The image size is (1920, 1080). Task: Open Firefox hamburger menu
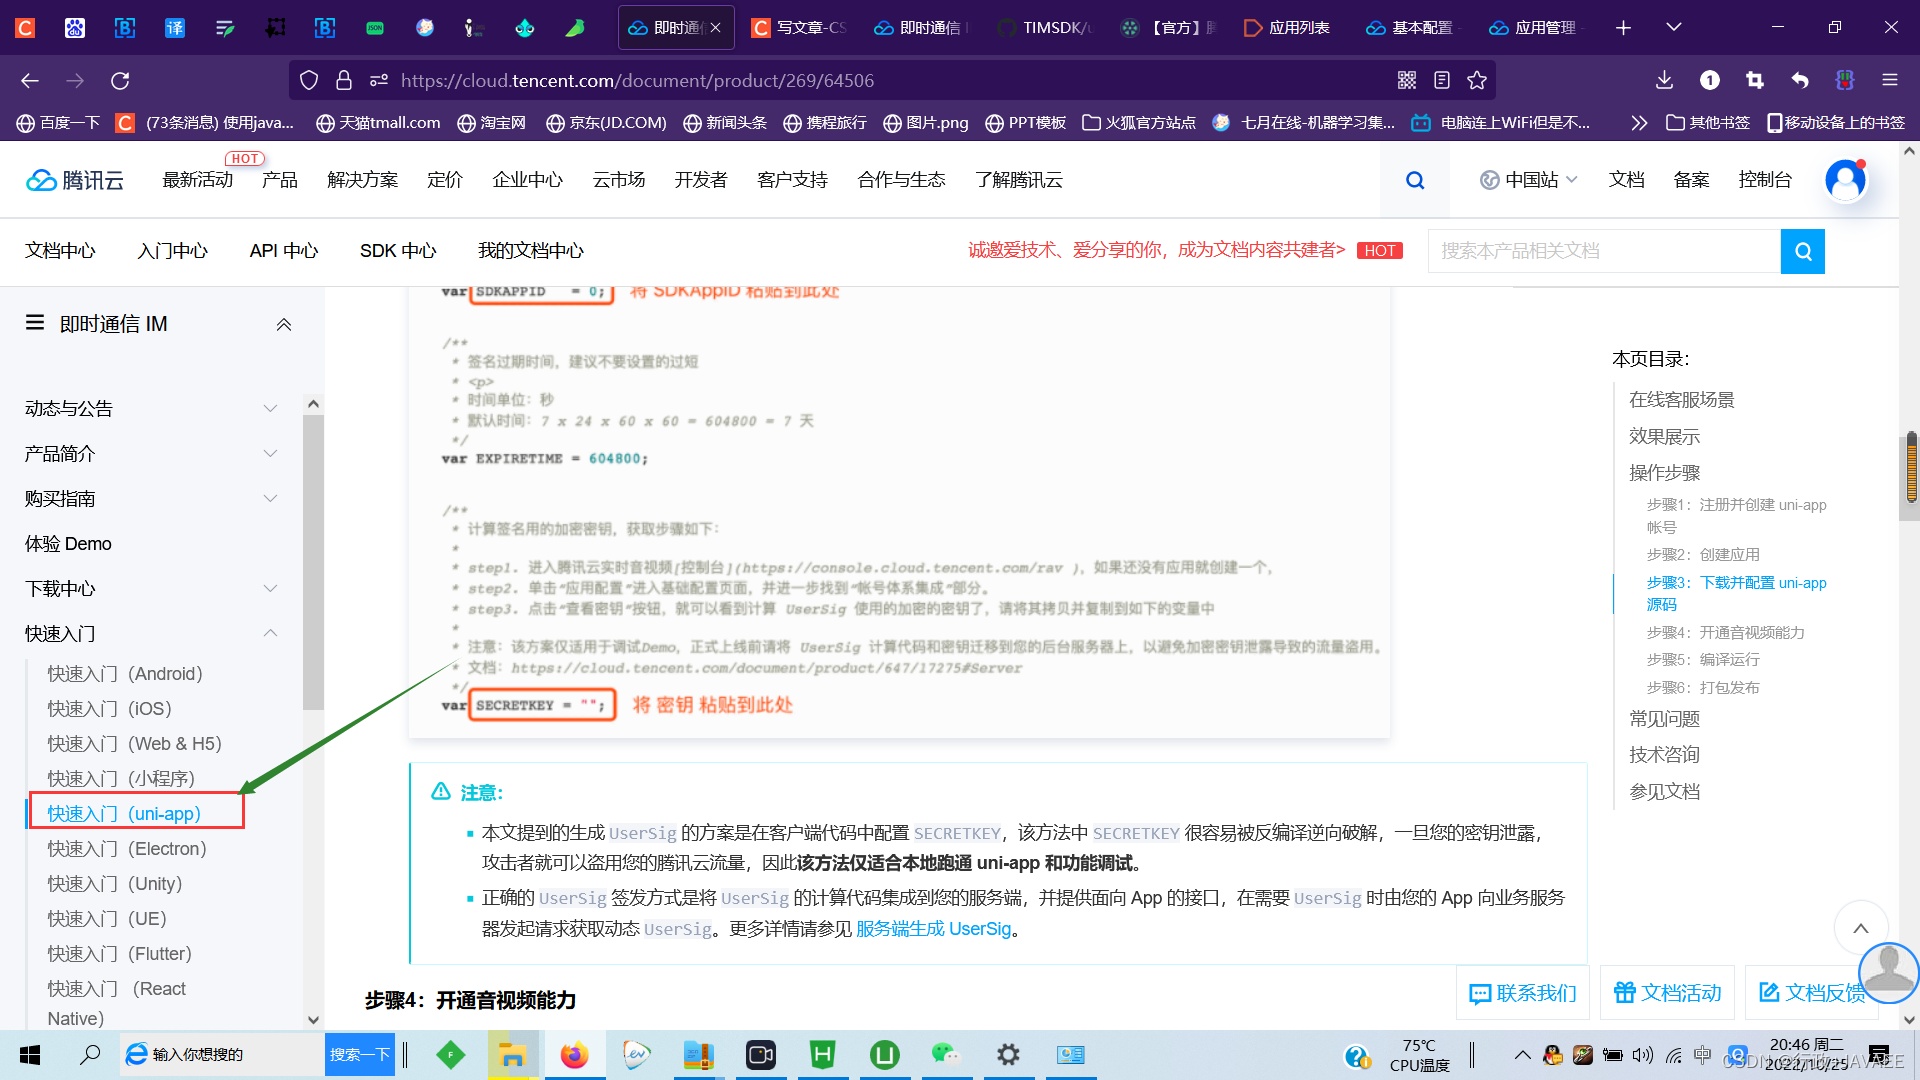click(1890, 80)
